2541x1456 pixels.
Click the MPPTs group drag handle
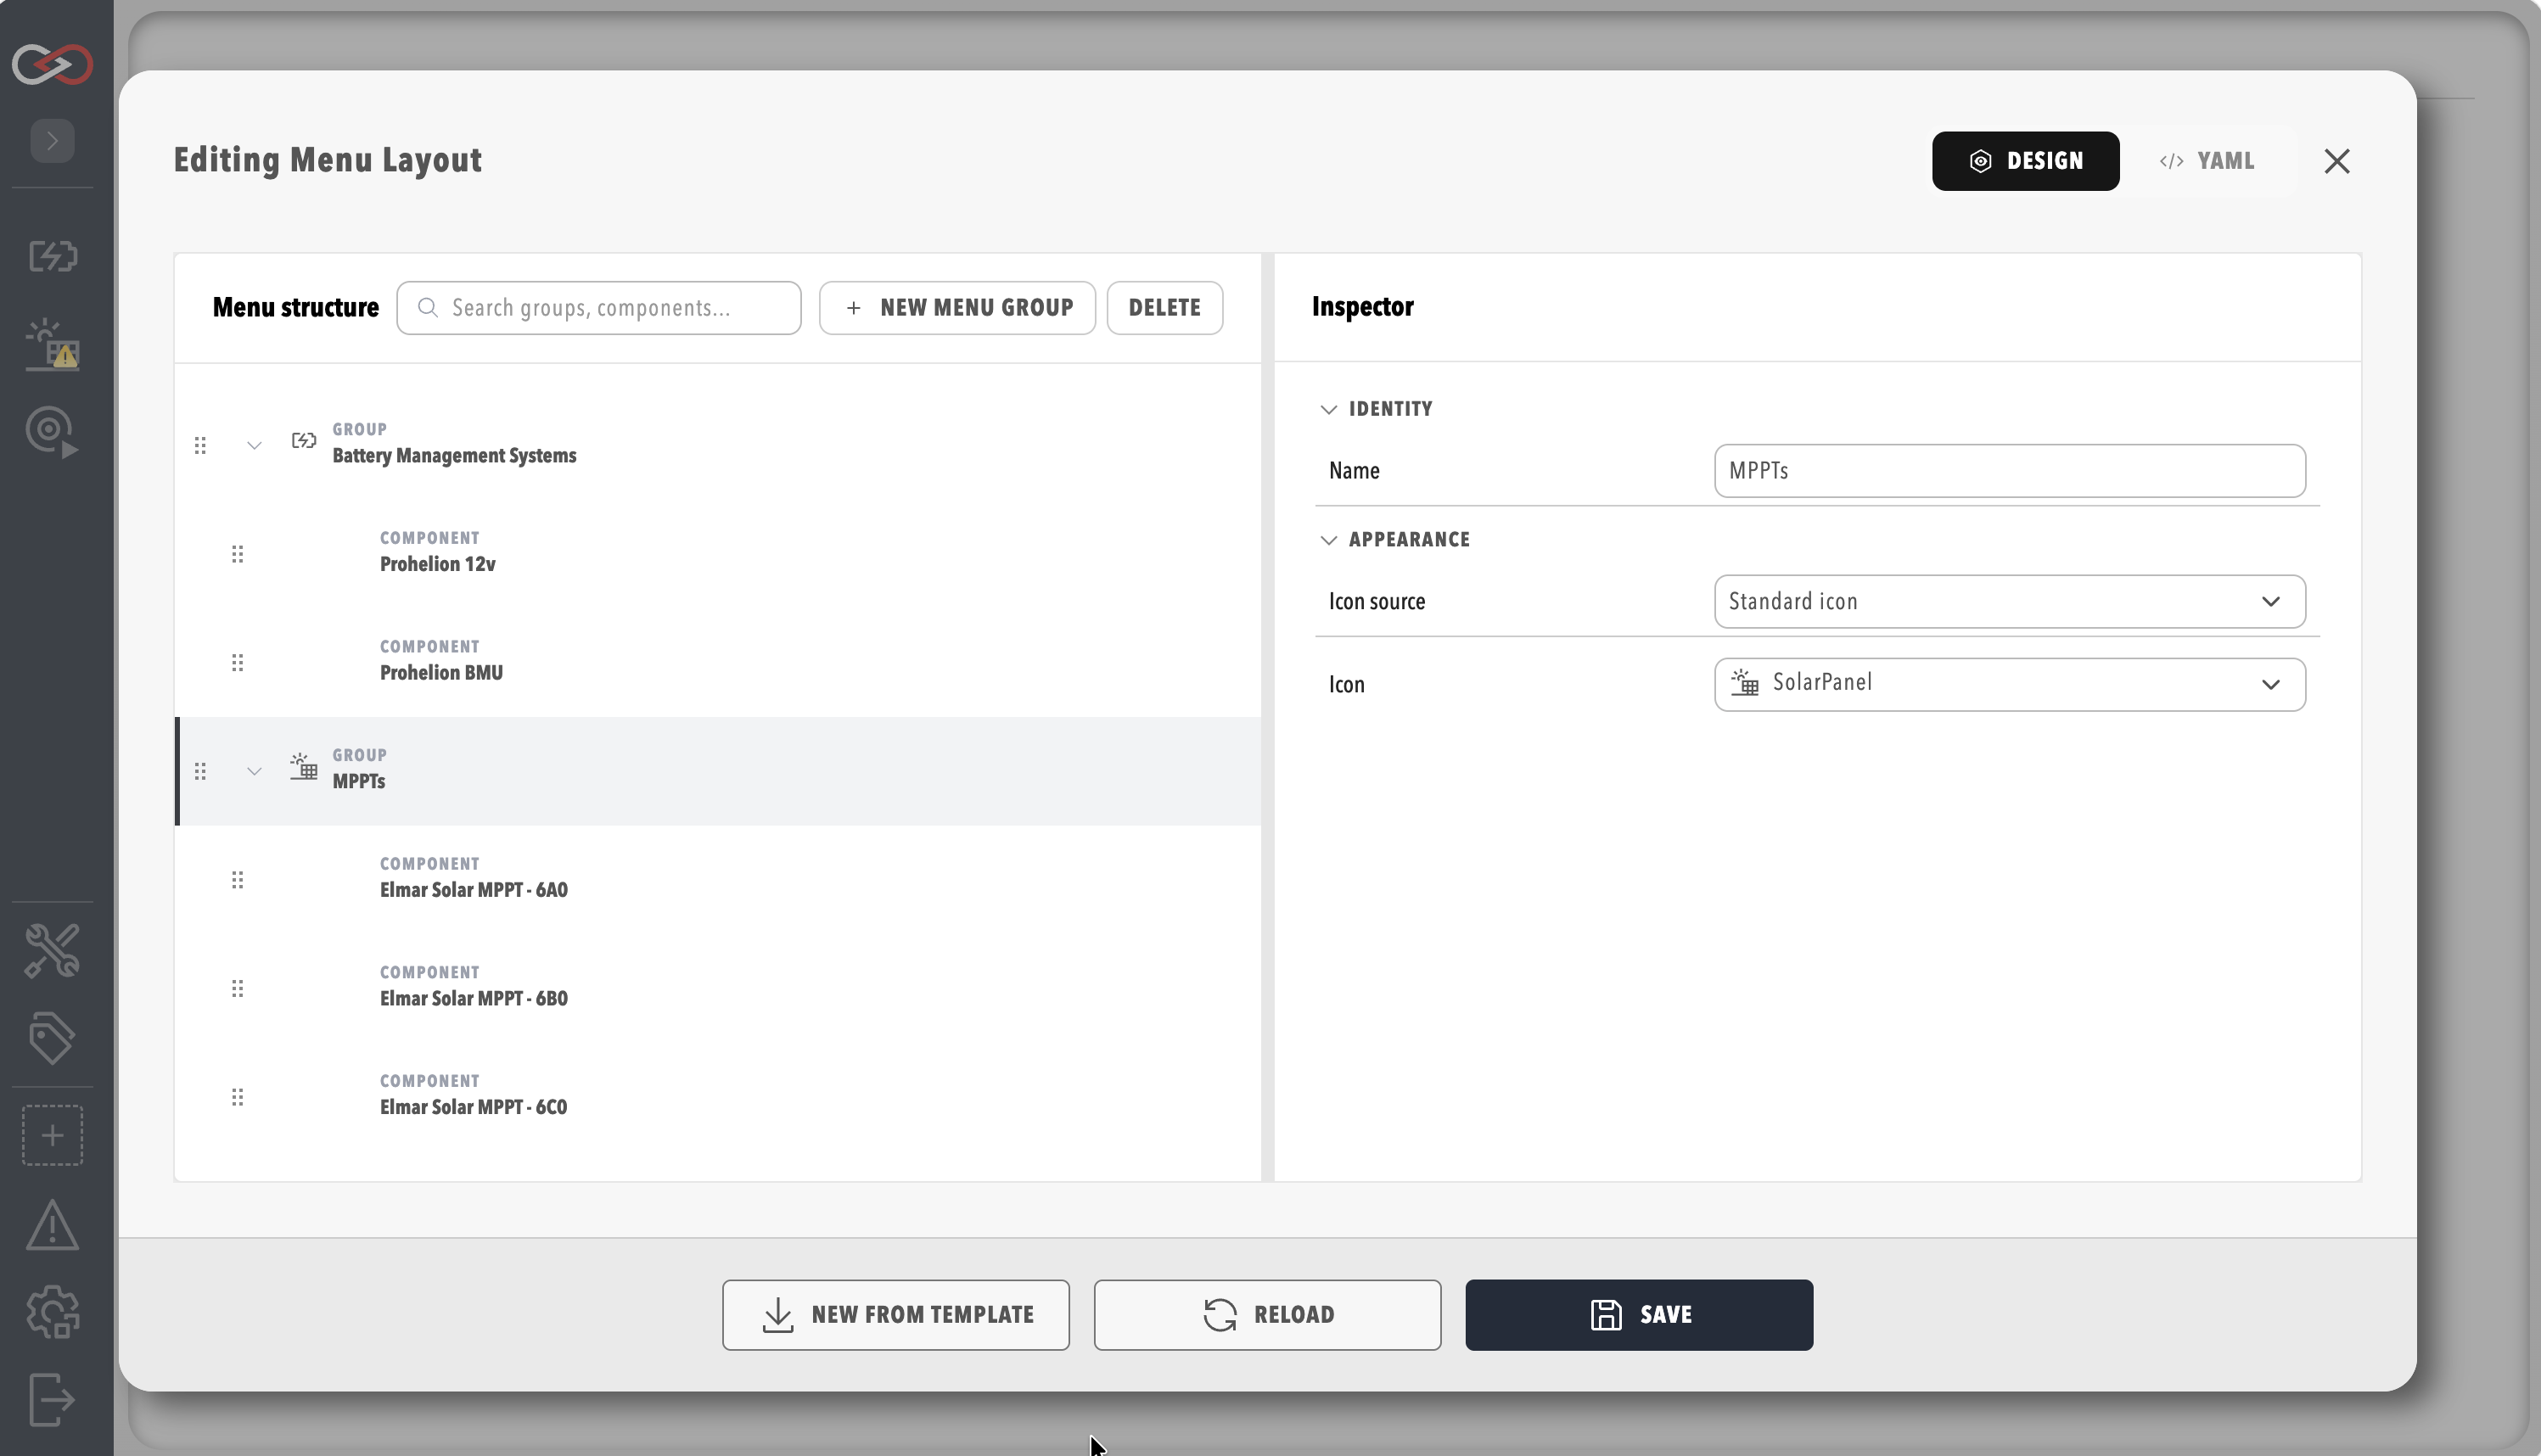tap(200, 771)
